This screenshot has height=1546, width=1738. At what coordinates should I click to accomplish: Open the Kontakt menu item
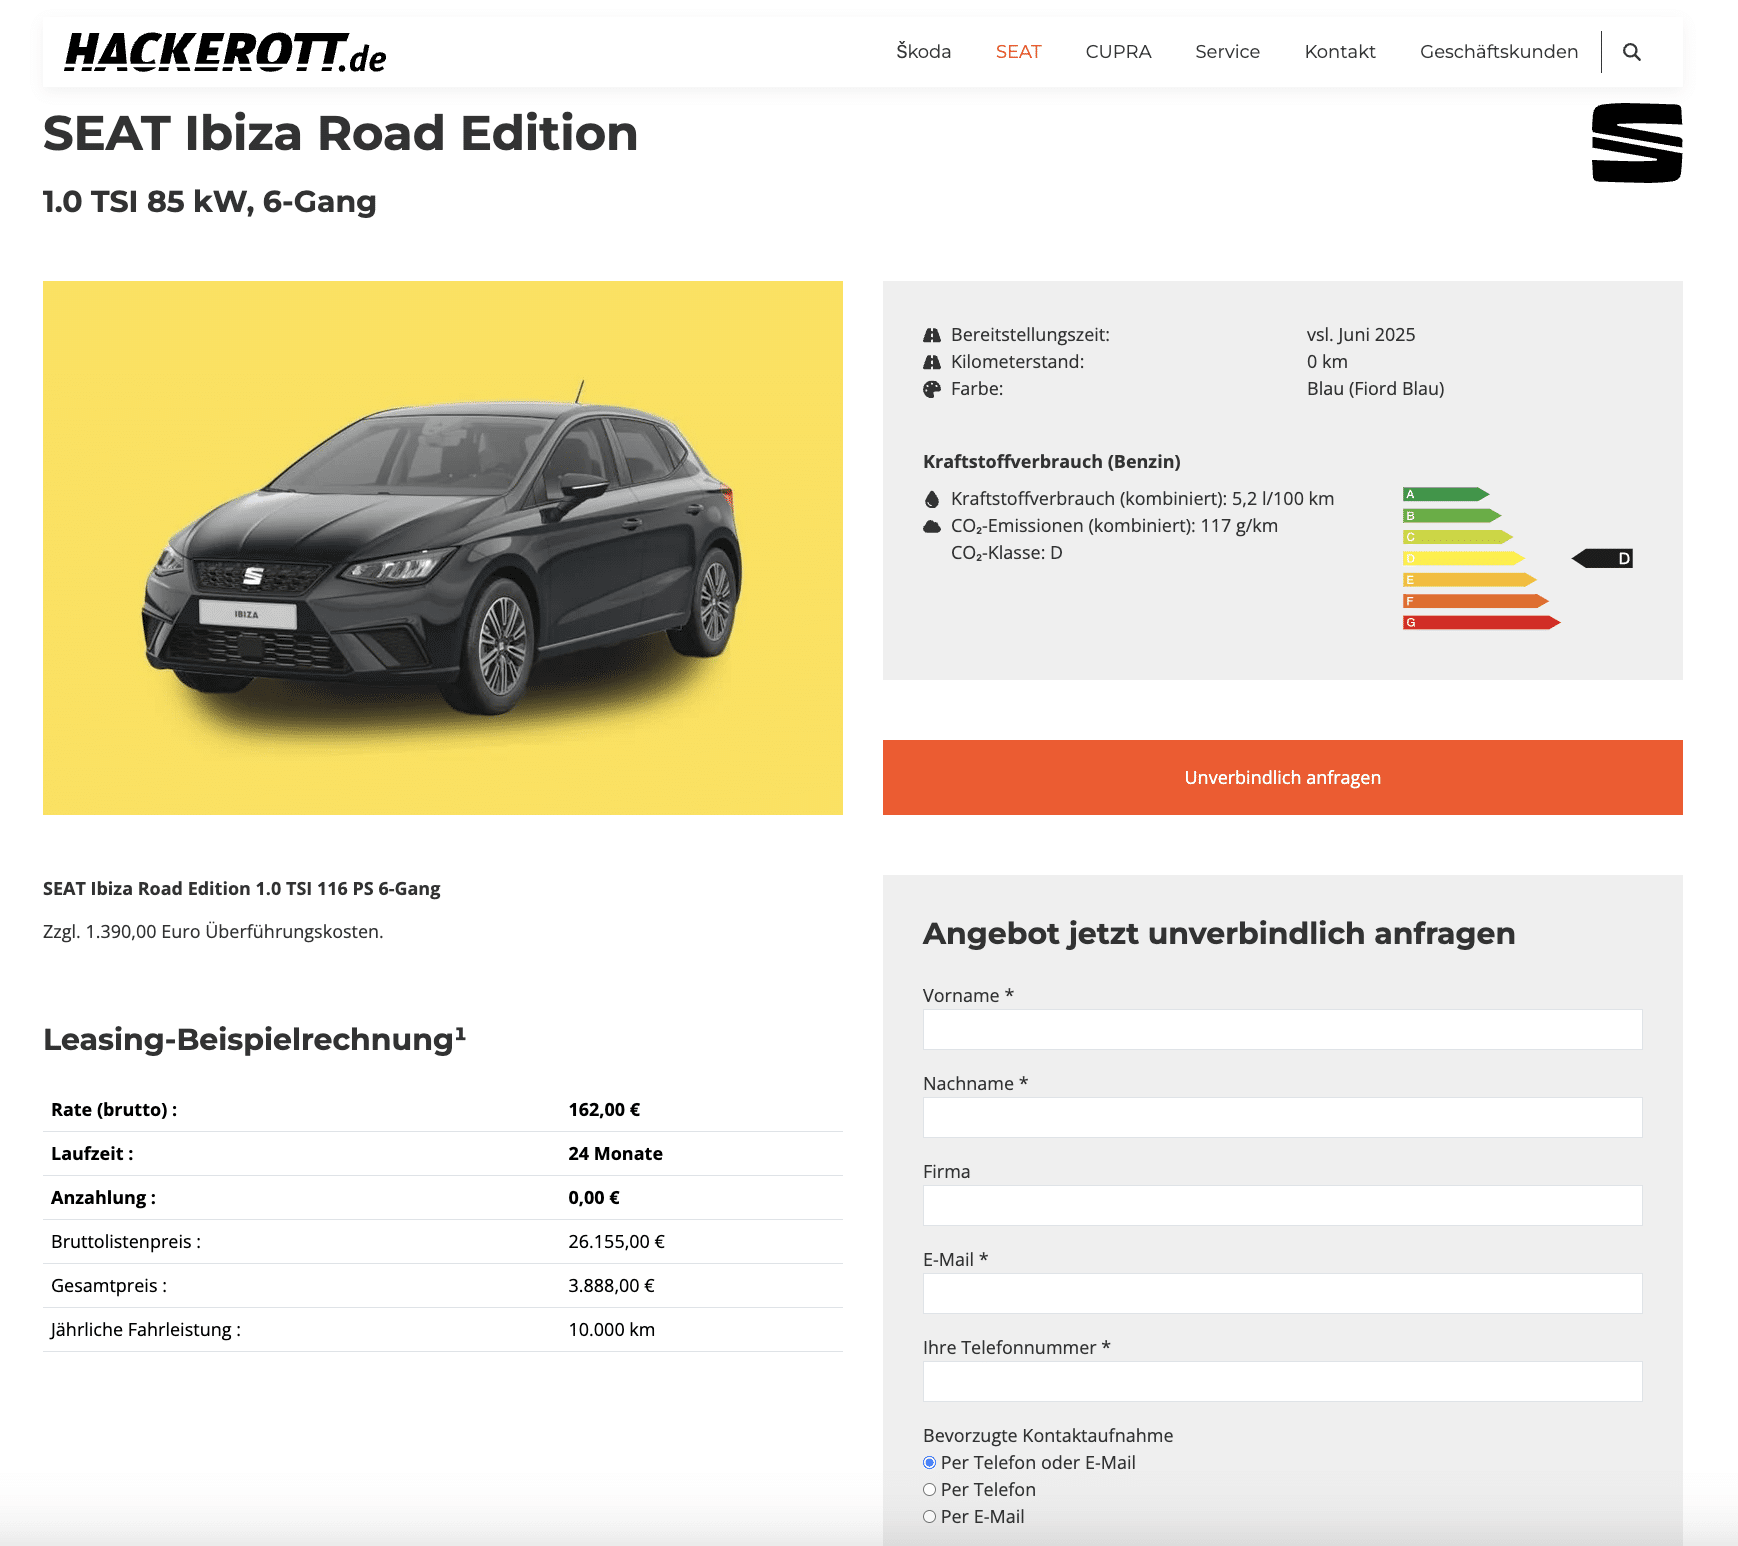(1340, 52)
